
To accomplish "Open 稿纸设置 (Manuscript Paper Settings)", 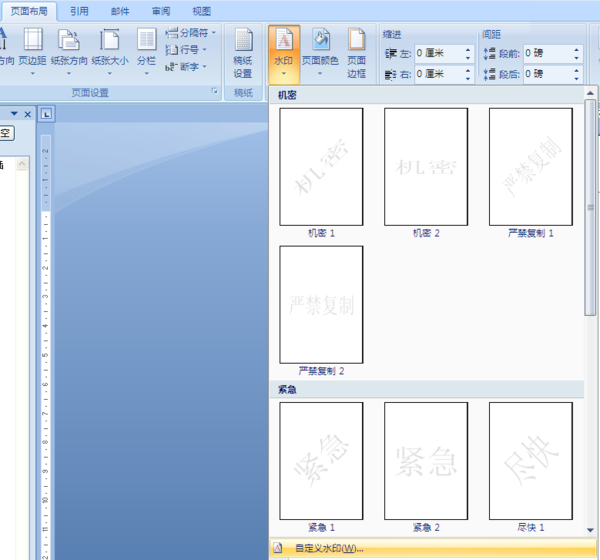I will point(243,53).
